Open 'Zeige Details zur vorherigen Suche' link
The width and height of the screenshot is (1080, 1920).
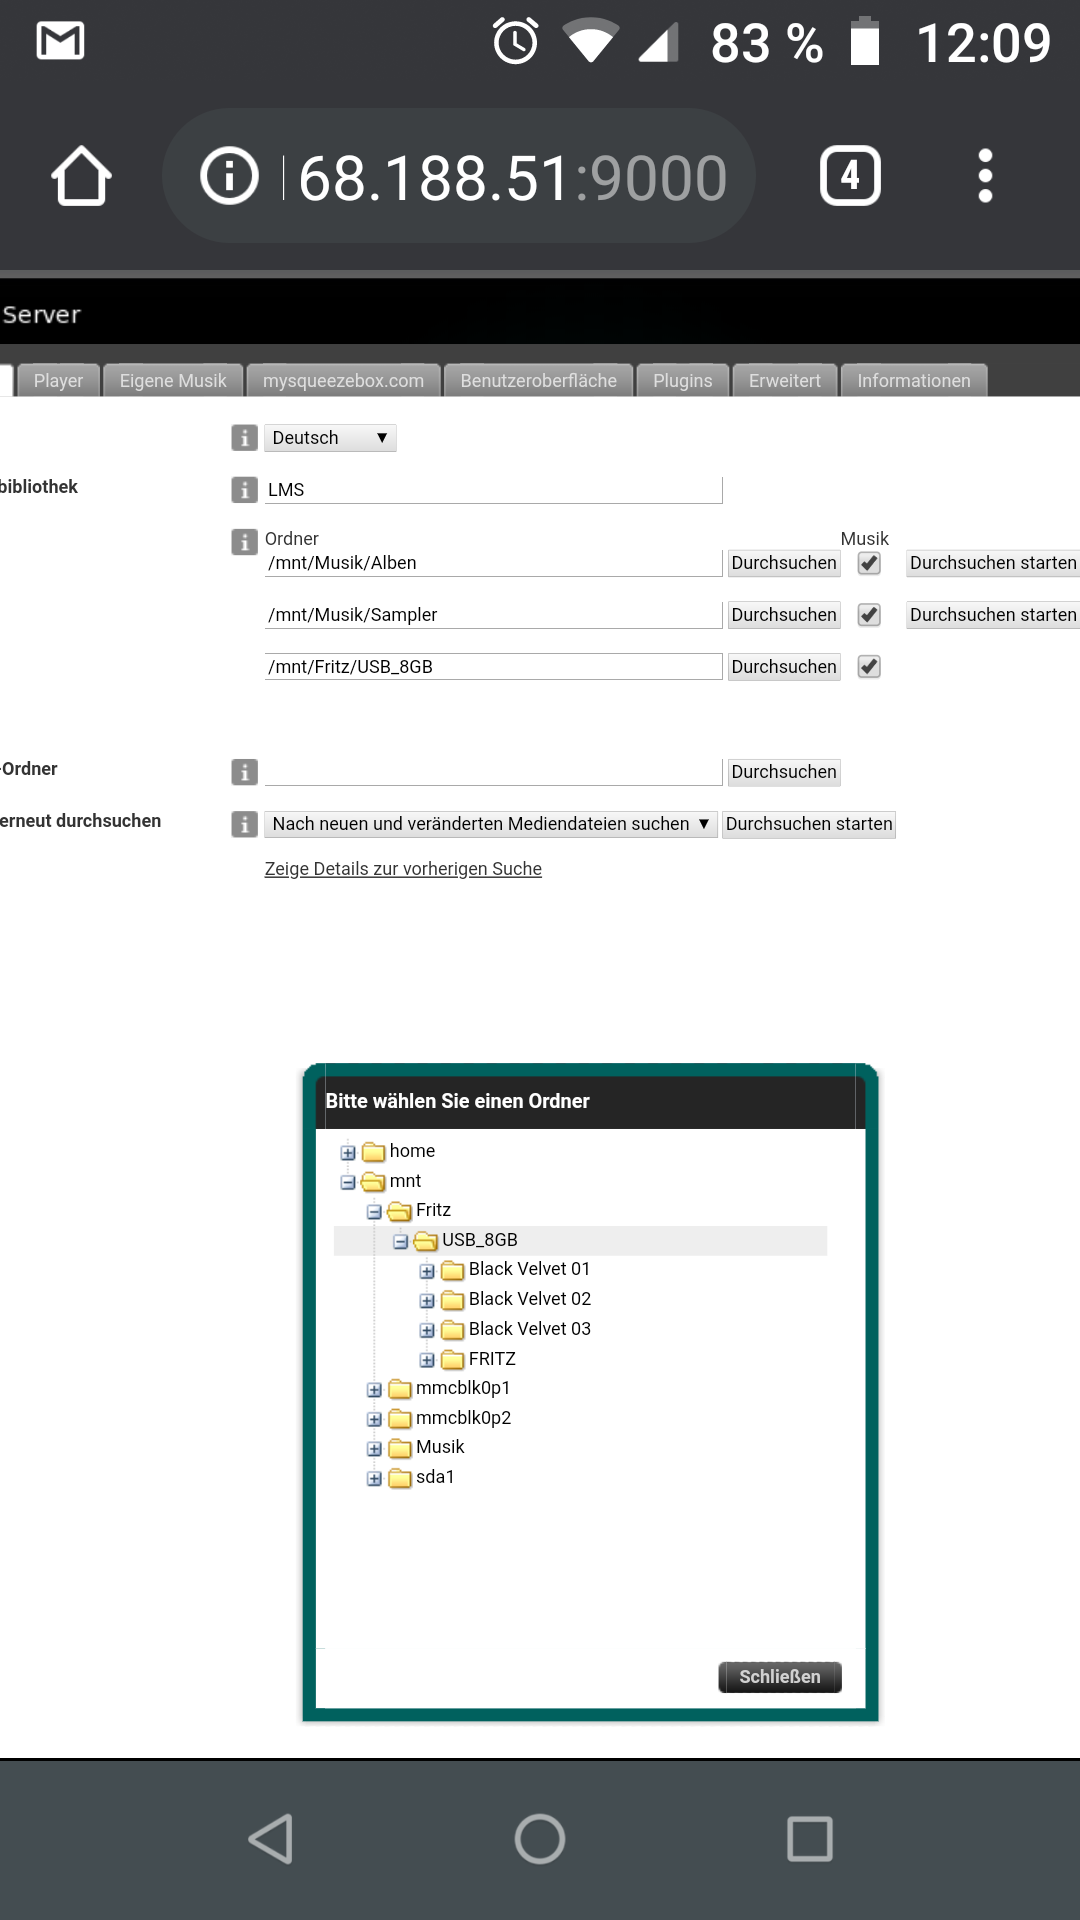click(x=403, y=869)
